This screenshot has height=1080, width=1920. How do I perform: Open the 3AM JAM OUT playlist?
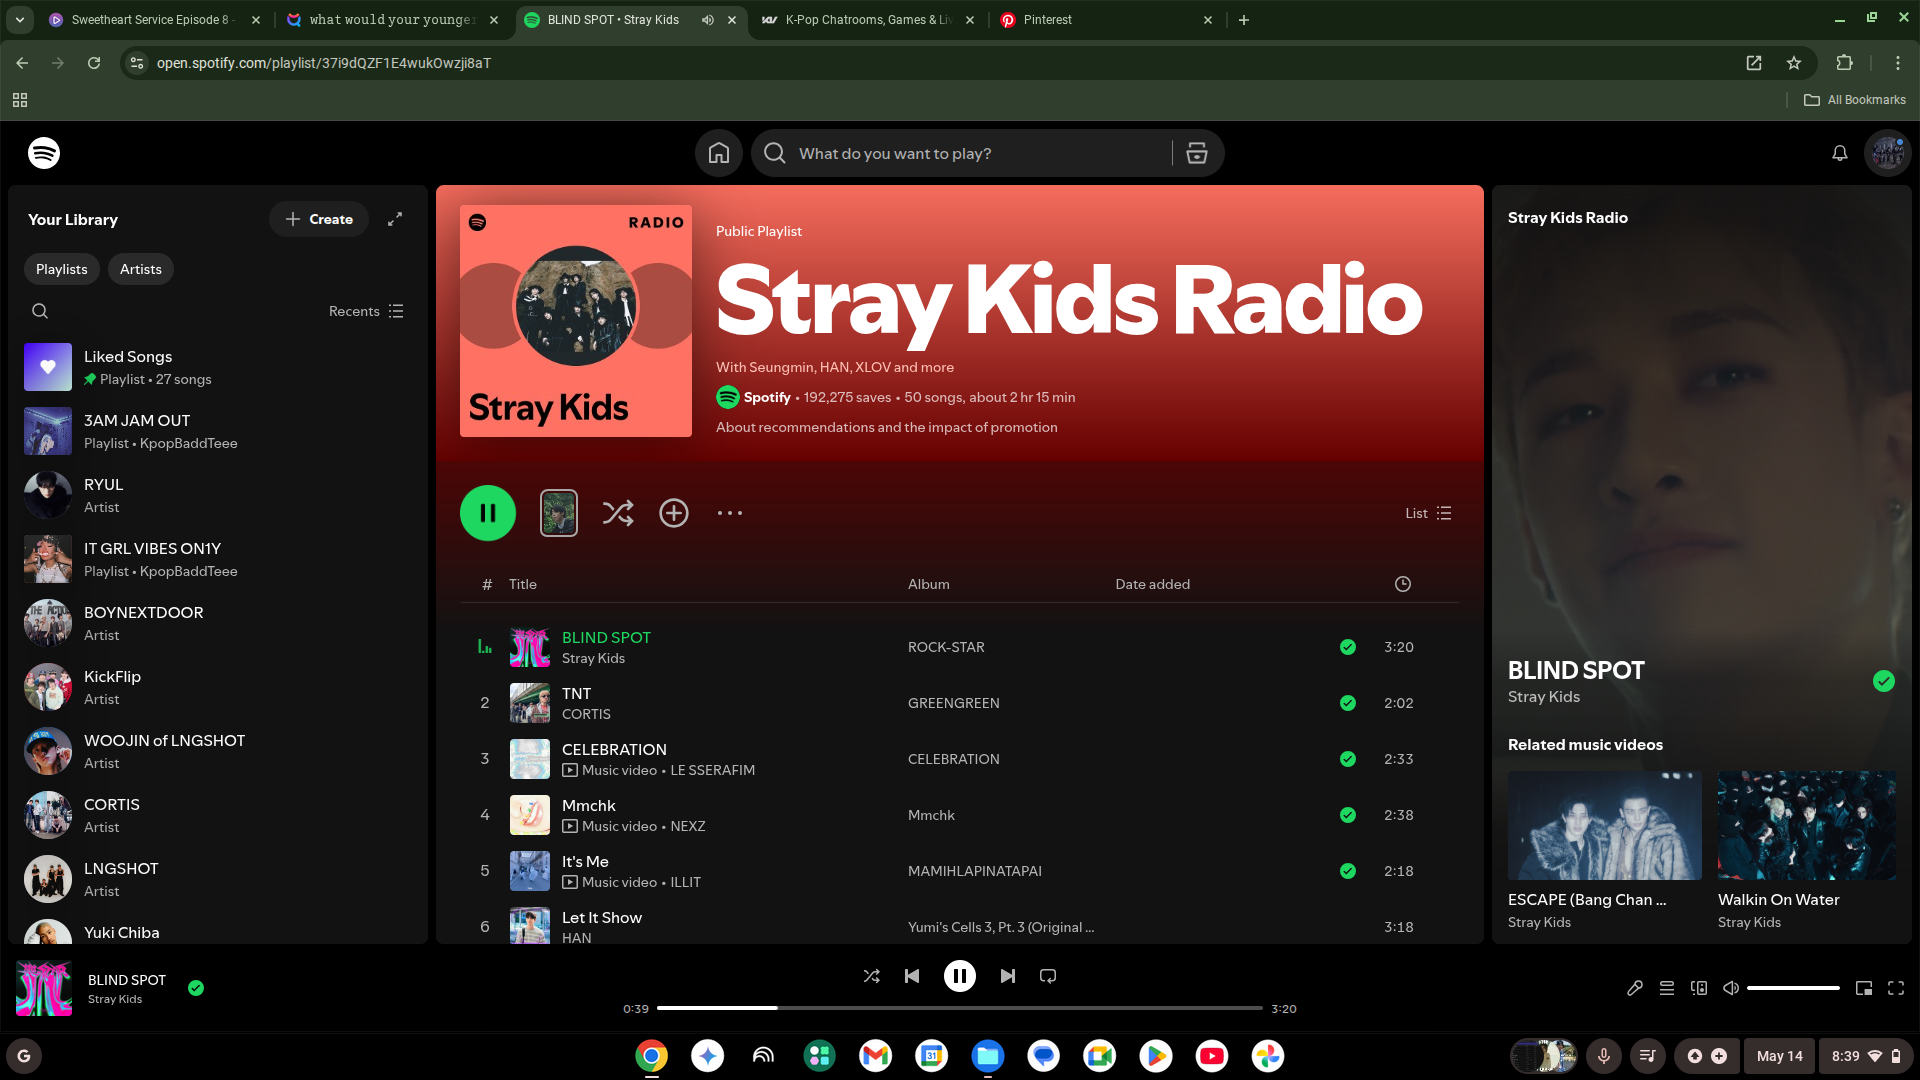[218, 431]
